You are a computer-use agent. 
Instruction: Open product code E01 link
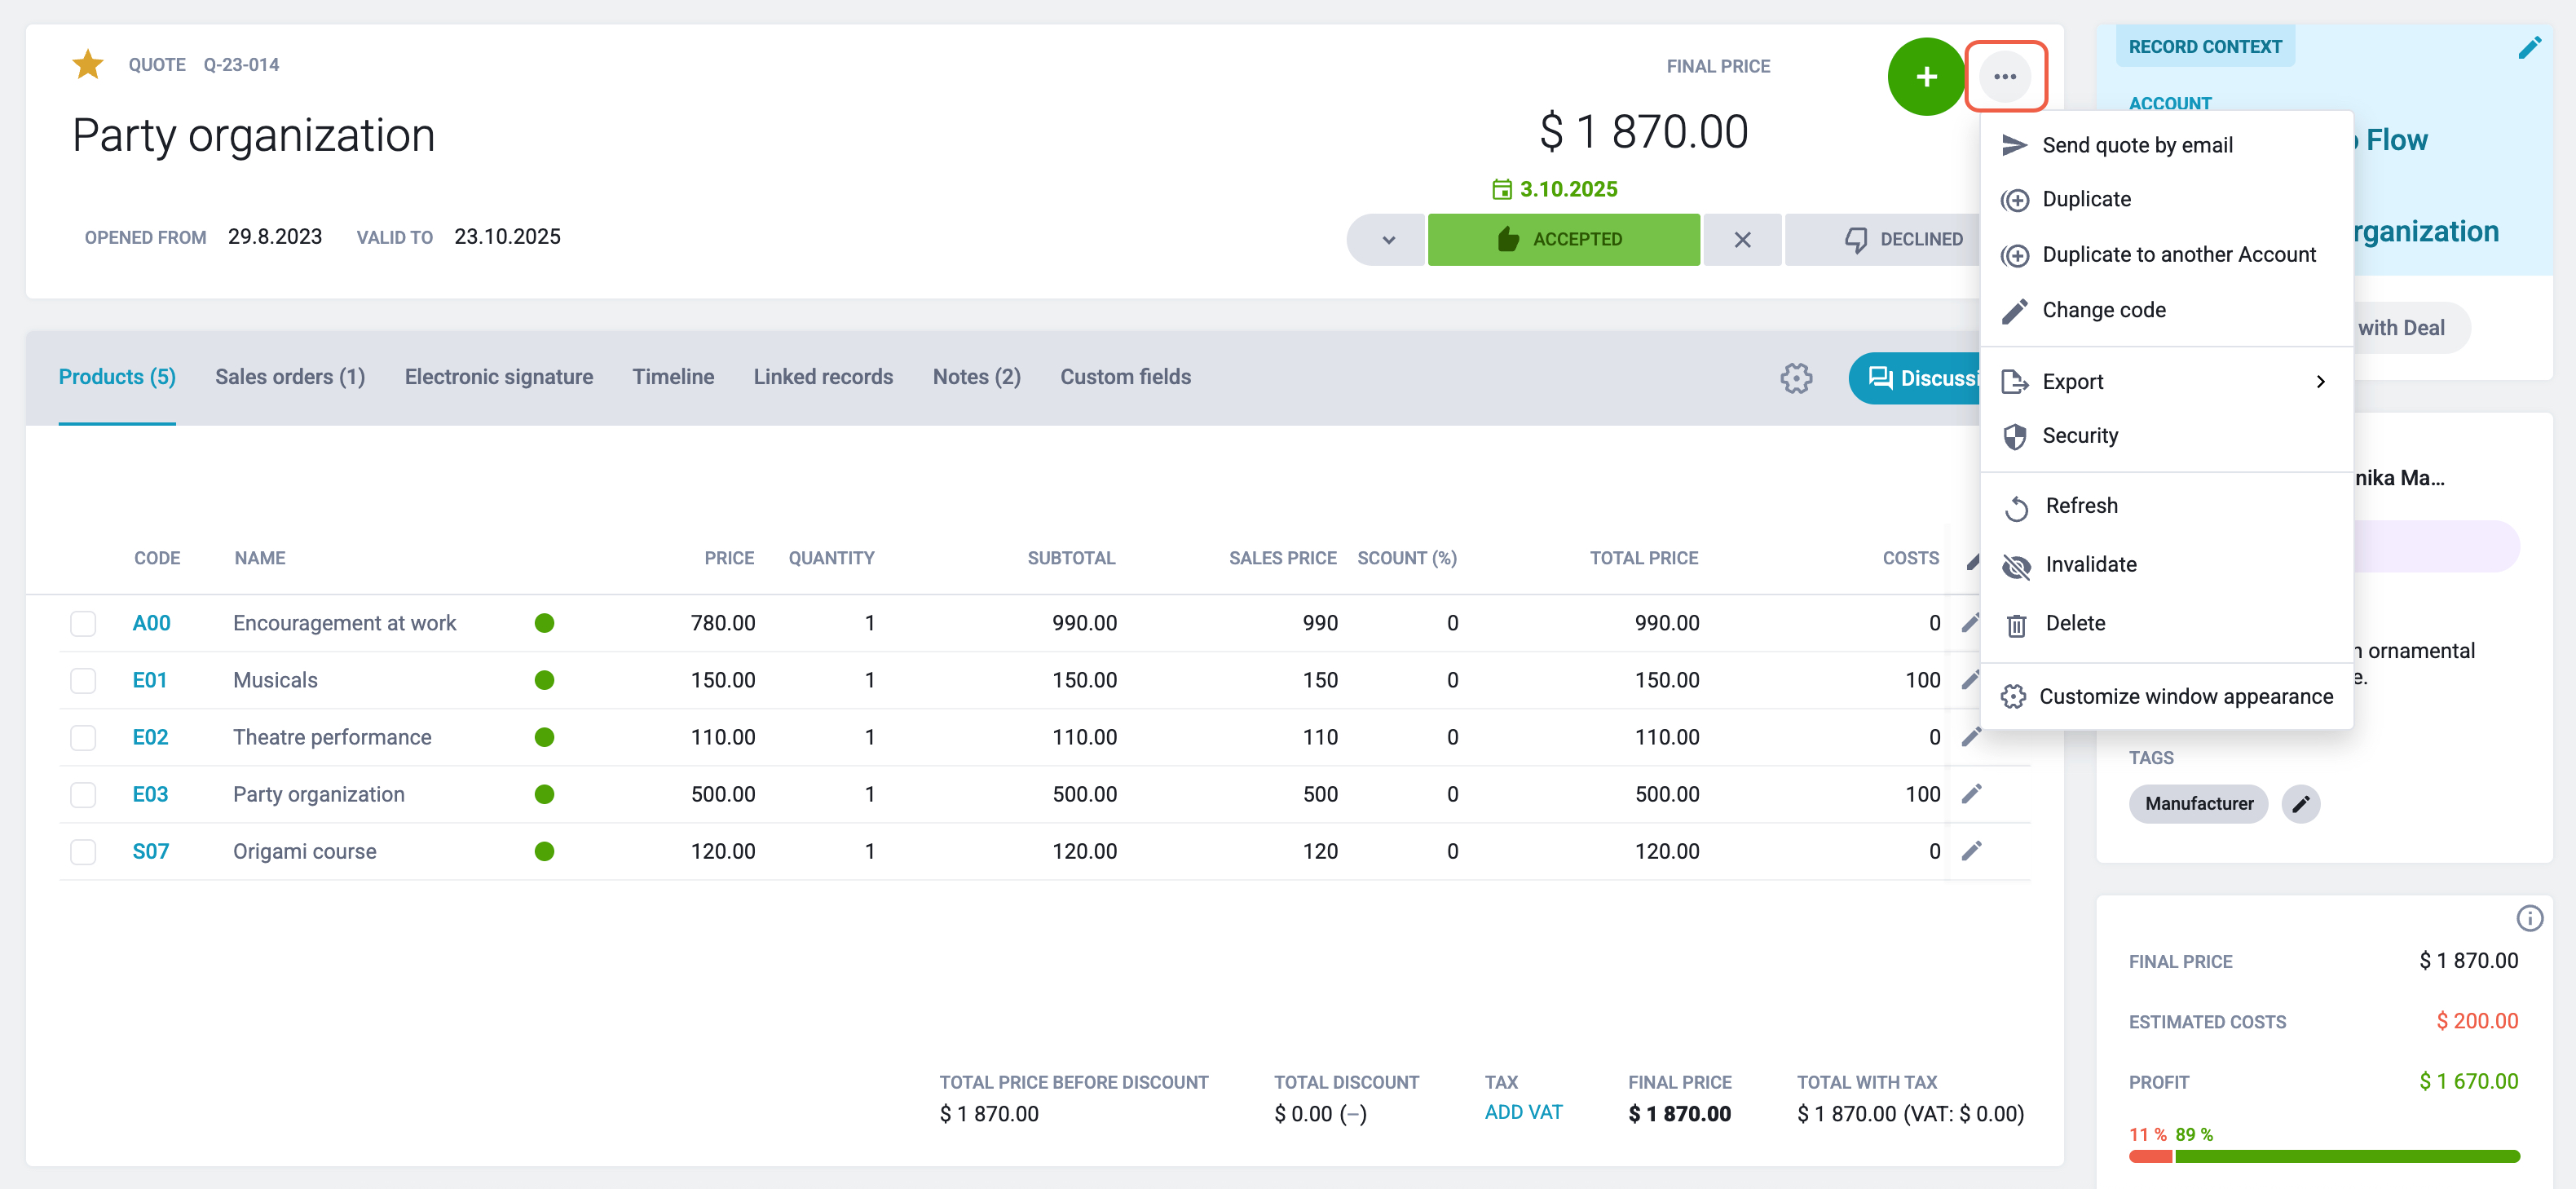[150, 680]
